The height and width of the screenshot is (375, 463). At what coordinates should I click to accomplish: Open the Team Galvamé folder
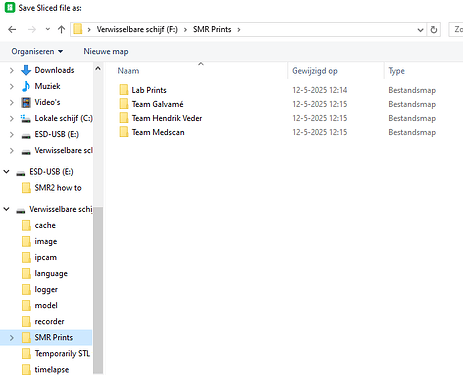[x=157, y=104]
